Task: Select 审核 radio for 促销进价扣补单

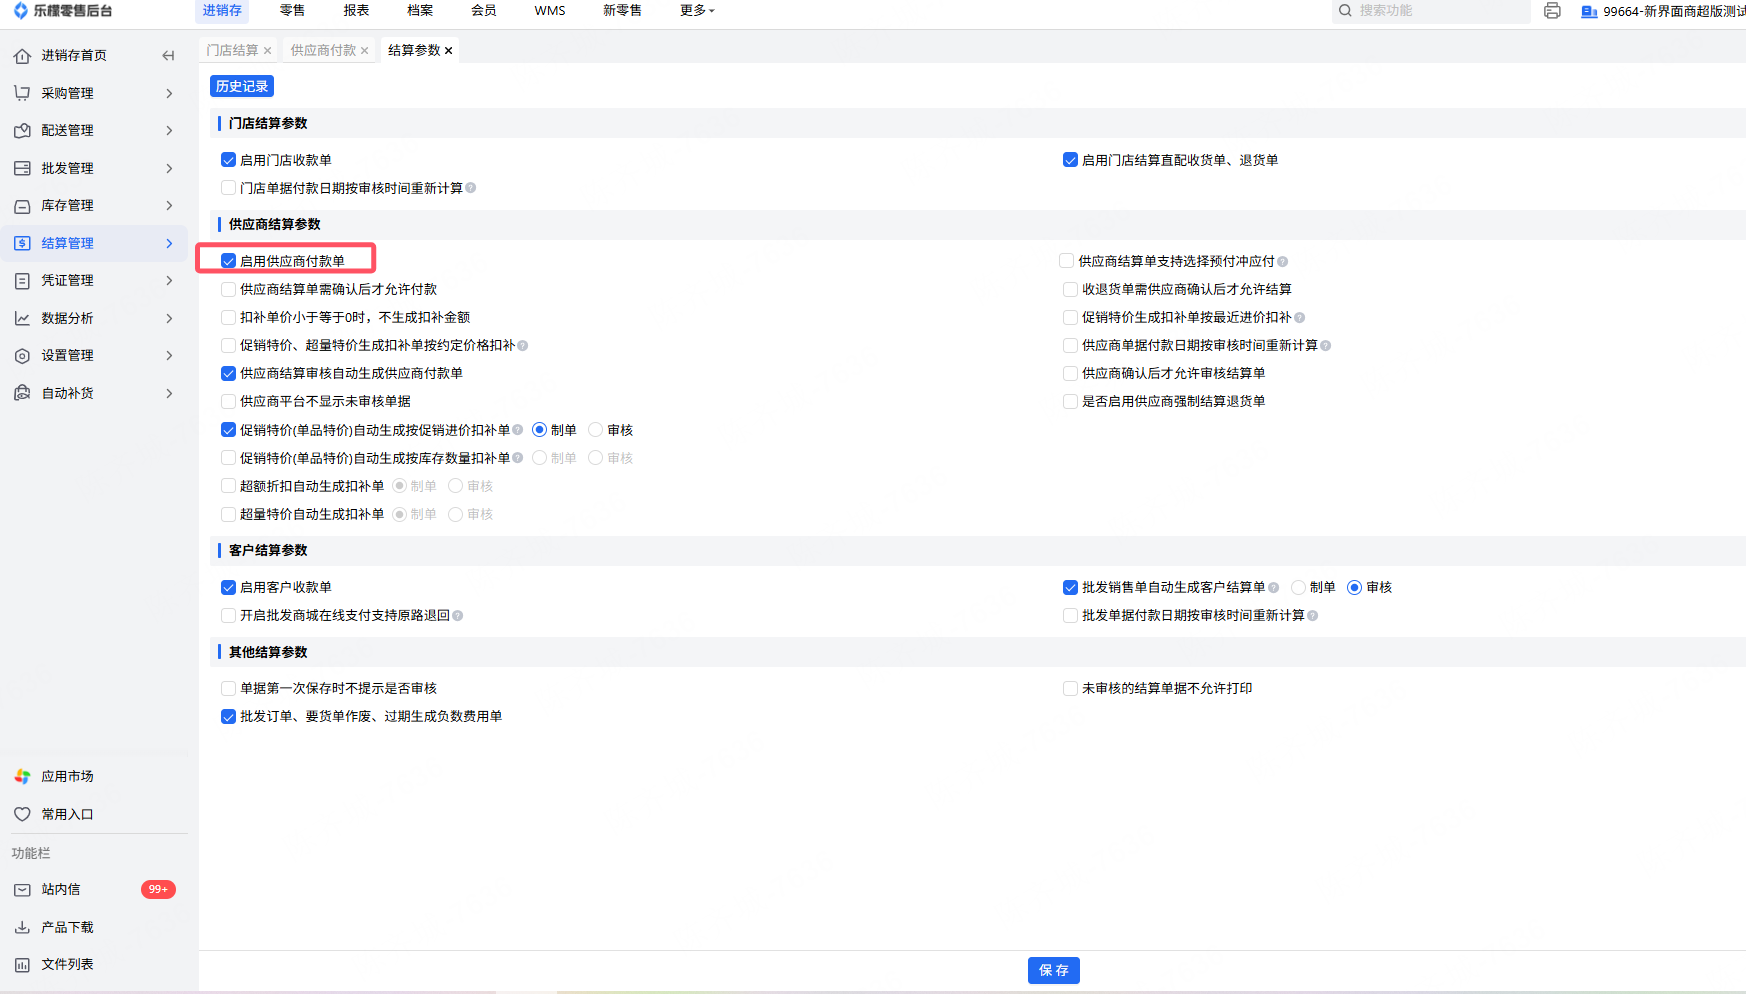Action: [596, 430]
